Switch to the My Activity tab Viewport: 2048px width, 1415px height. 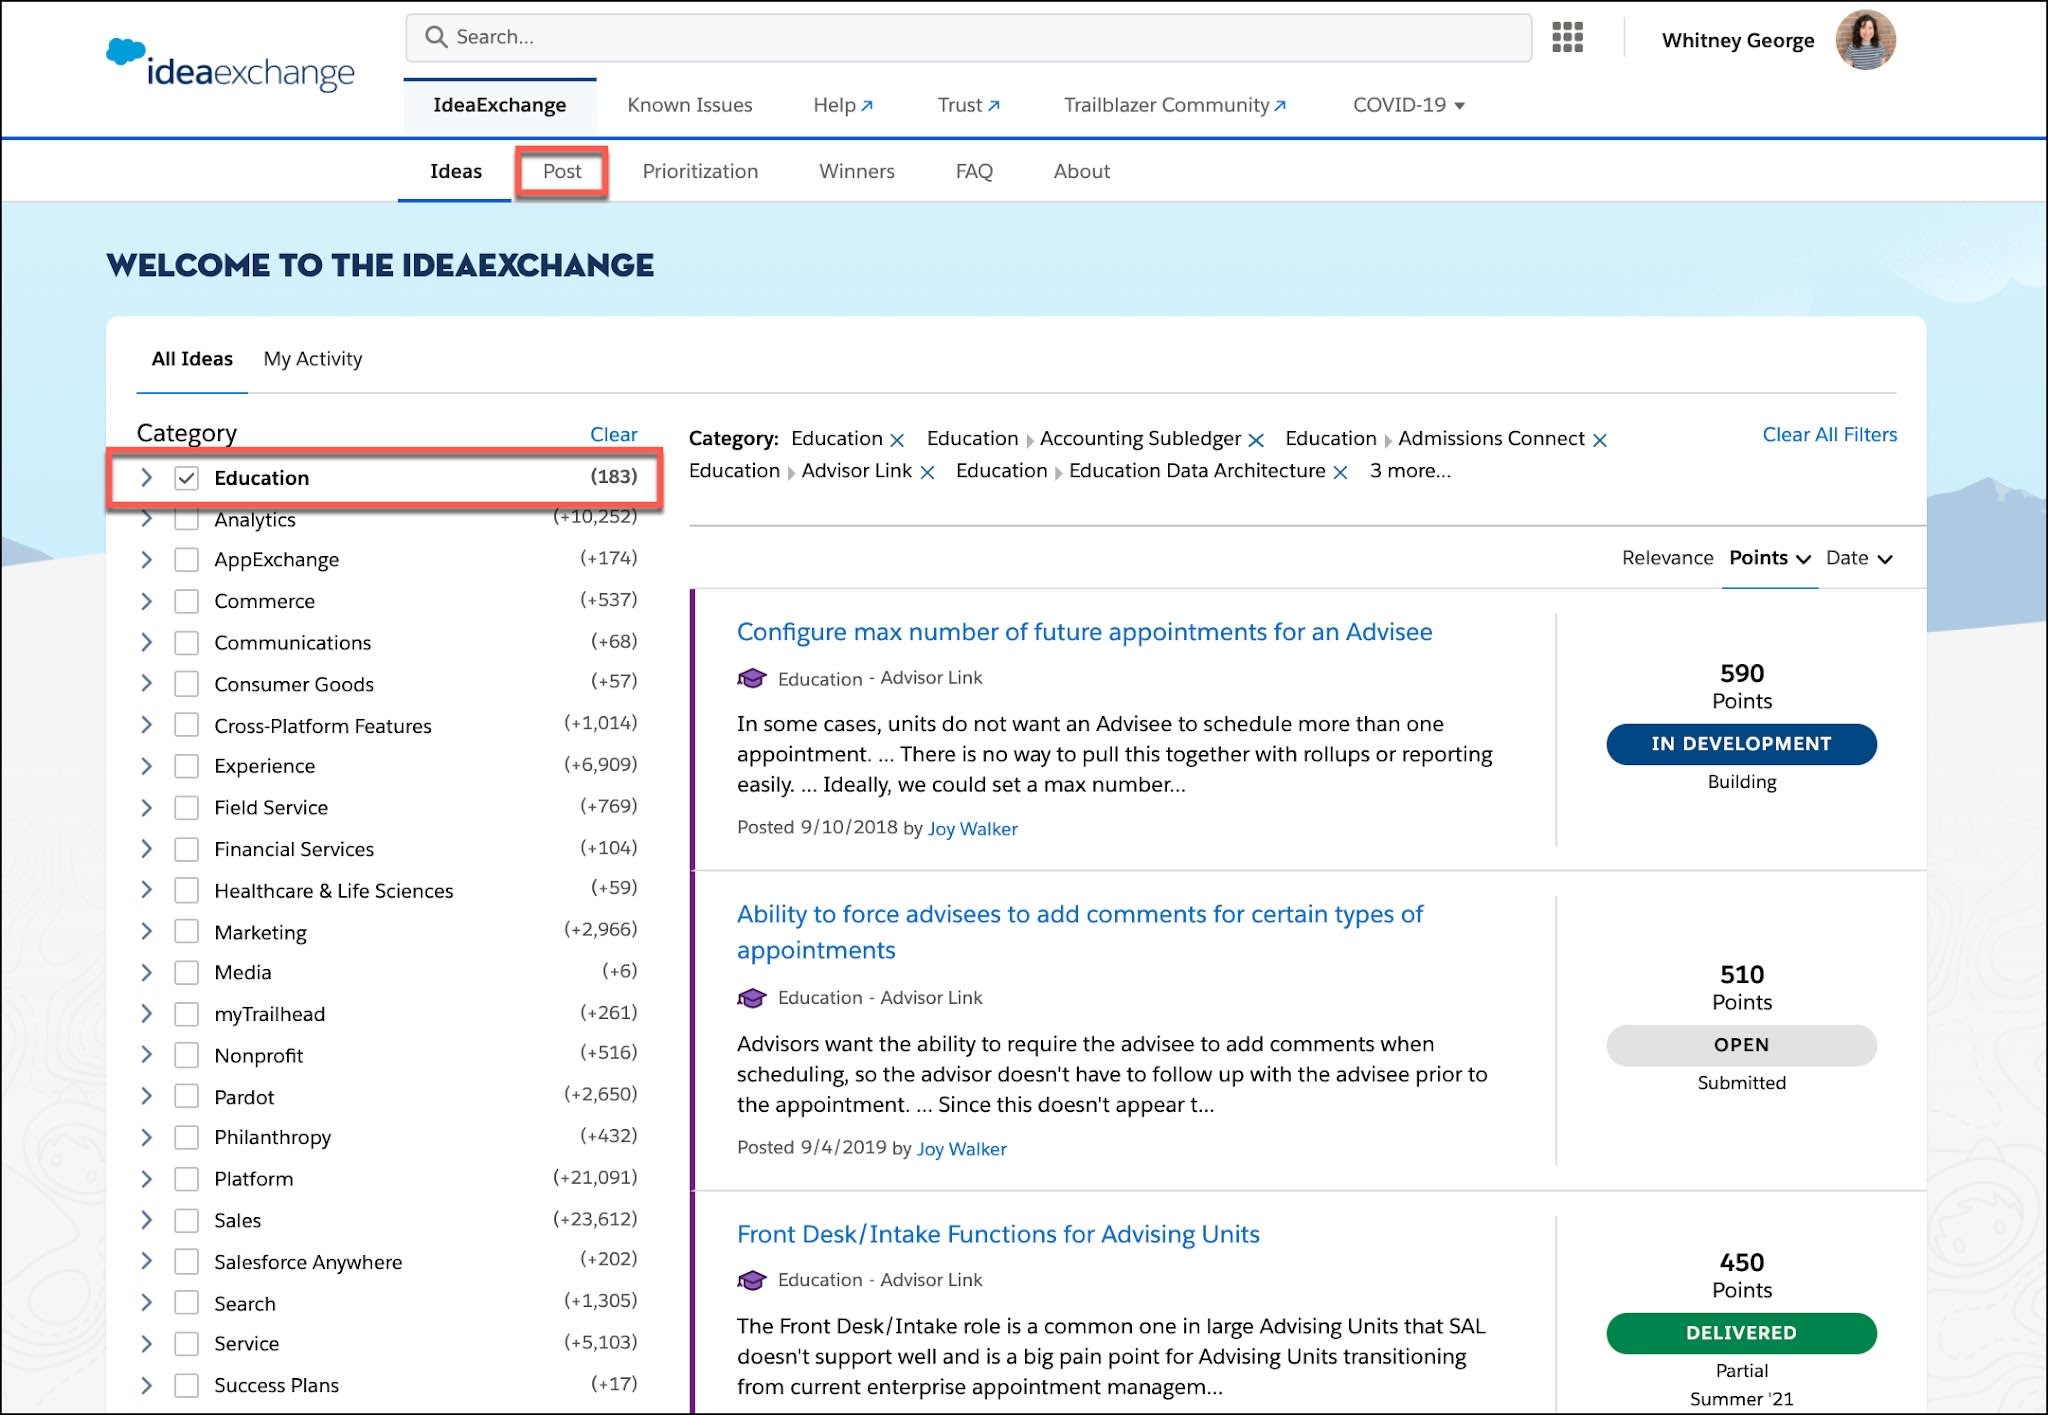(x=313, y=358)
